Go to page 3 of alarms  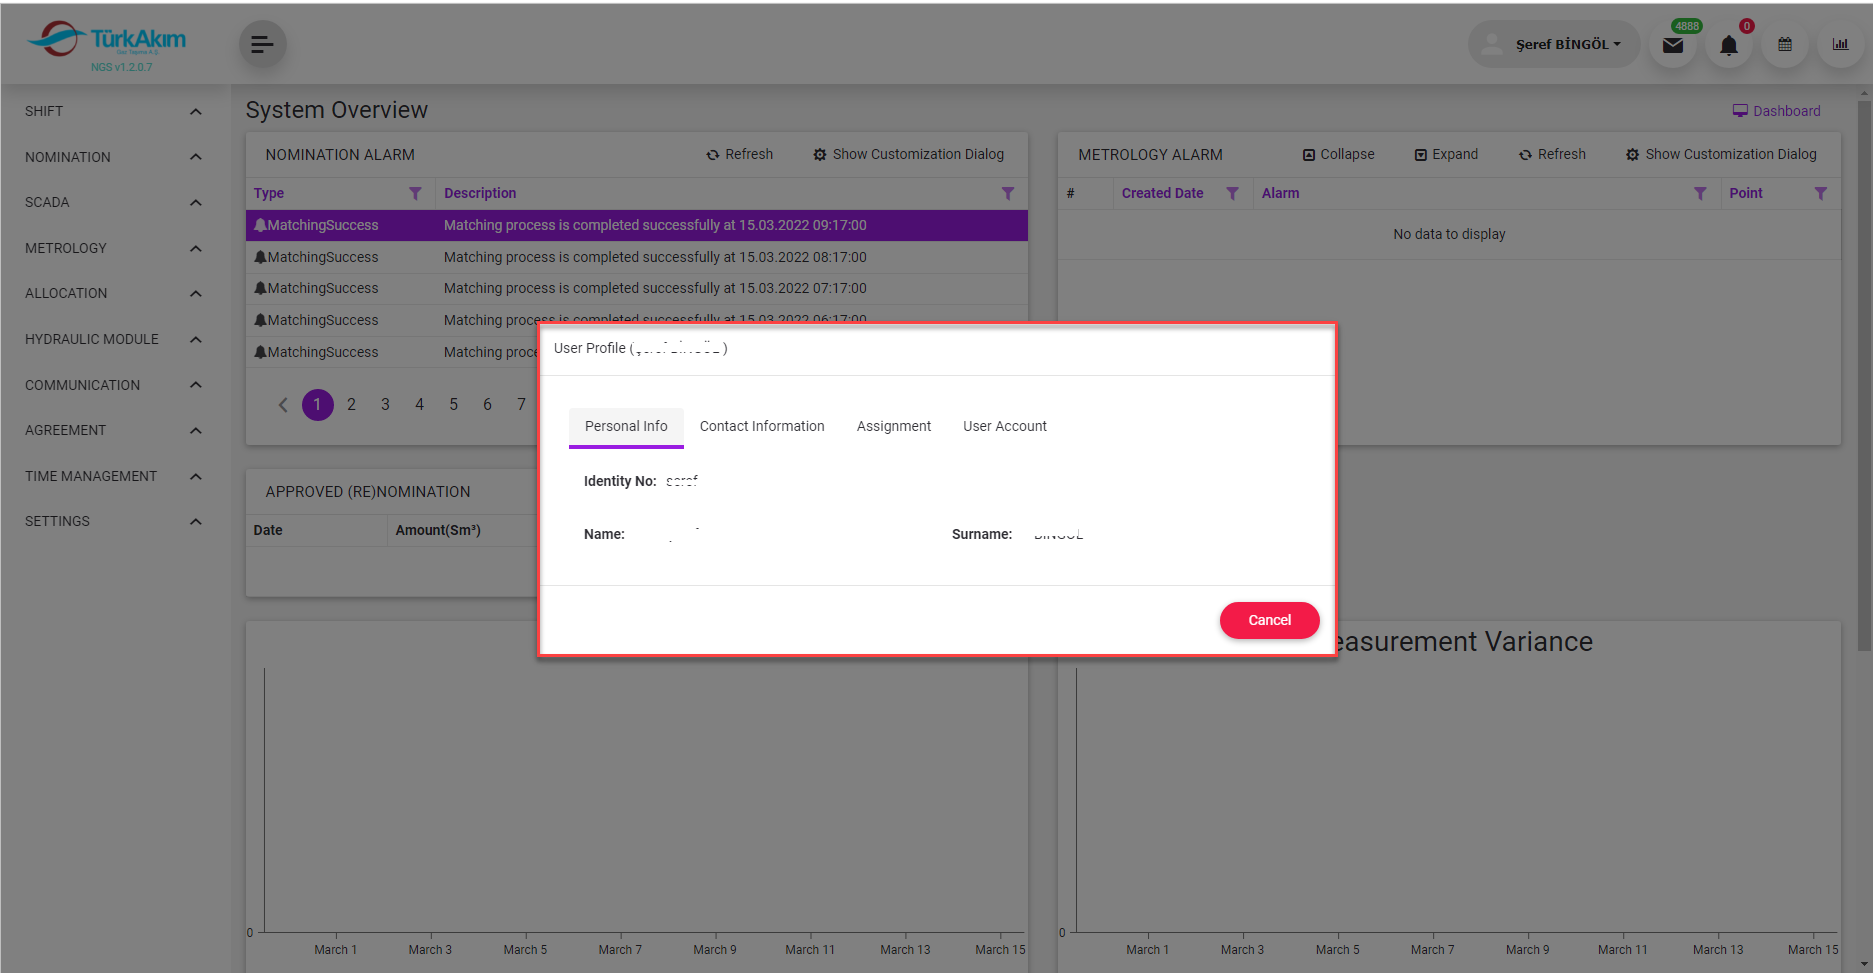[x=385, y=404]
